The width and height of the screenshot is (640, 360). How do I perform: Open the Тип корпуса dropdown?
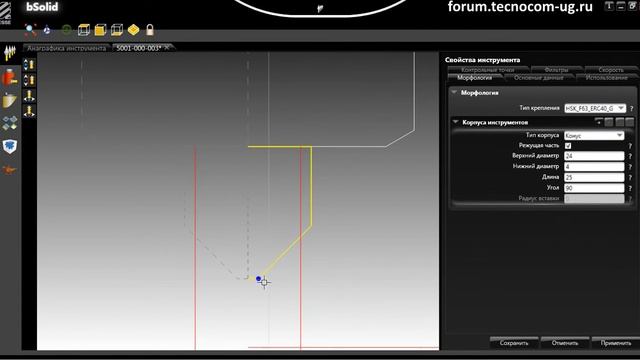click(x=594, y=135)
